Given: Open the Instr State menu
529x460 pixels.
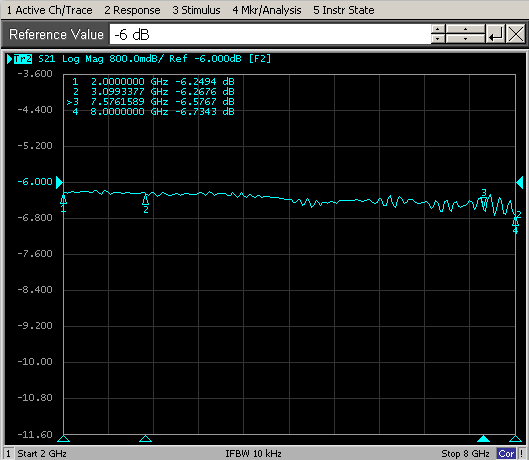Looking at the screenshot, I should point(344,10).
